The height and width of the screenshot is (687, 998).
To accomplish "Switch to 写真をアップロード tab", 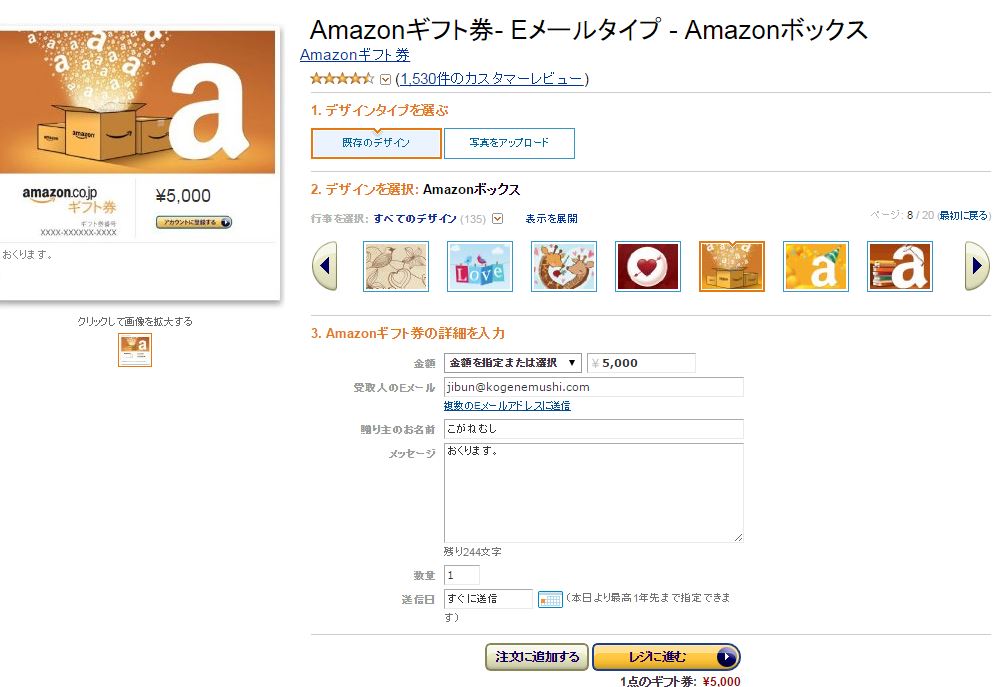I will (x=509, y=143).
